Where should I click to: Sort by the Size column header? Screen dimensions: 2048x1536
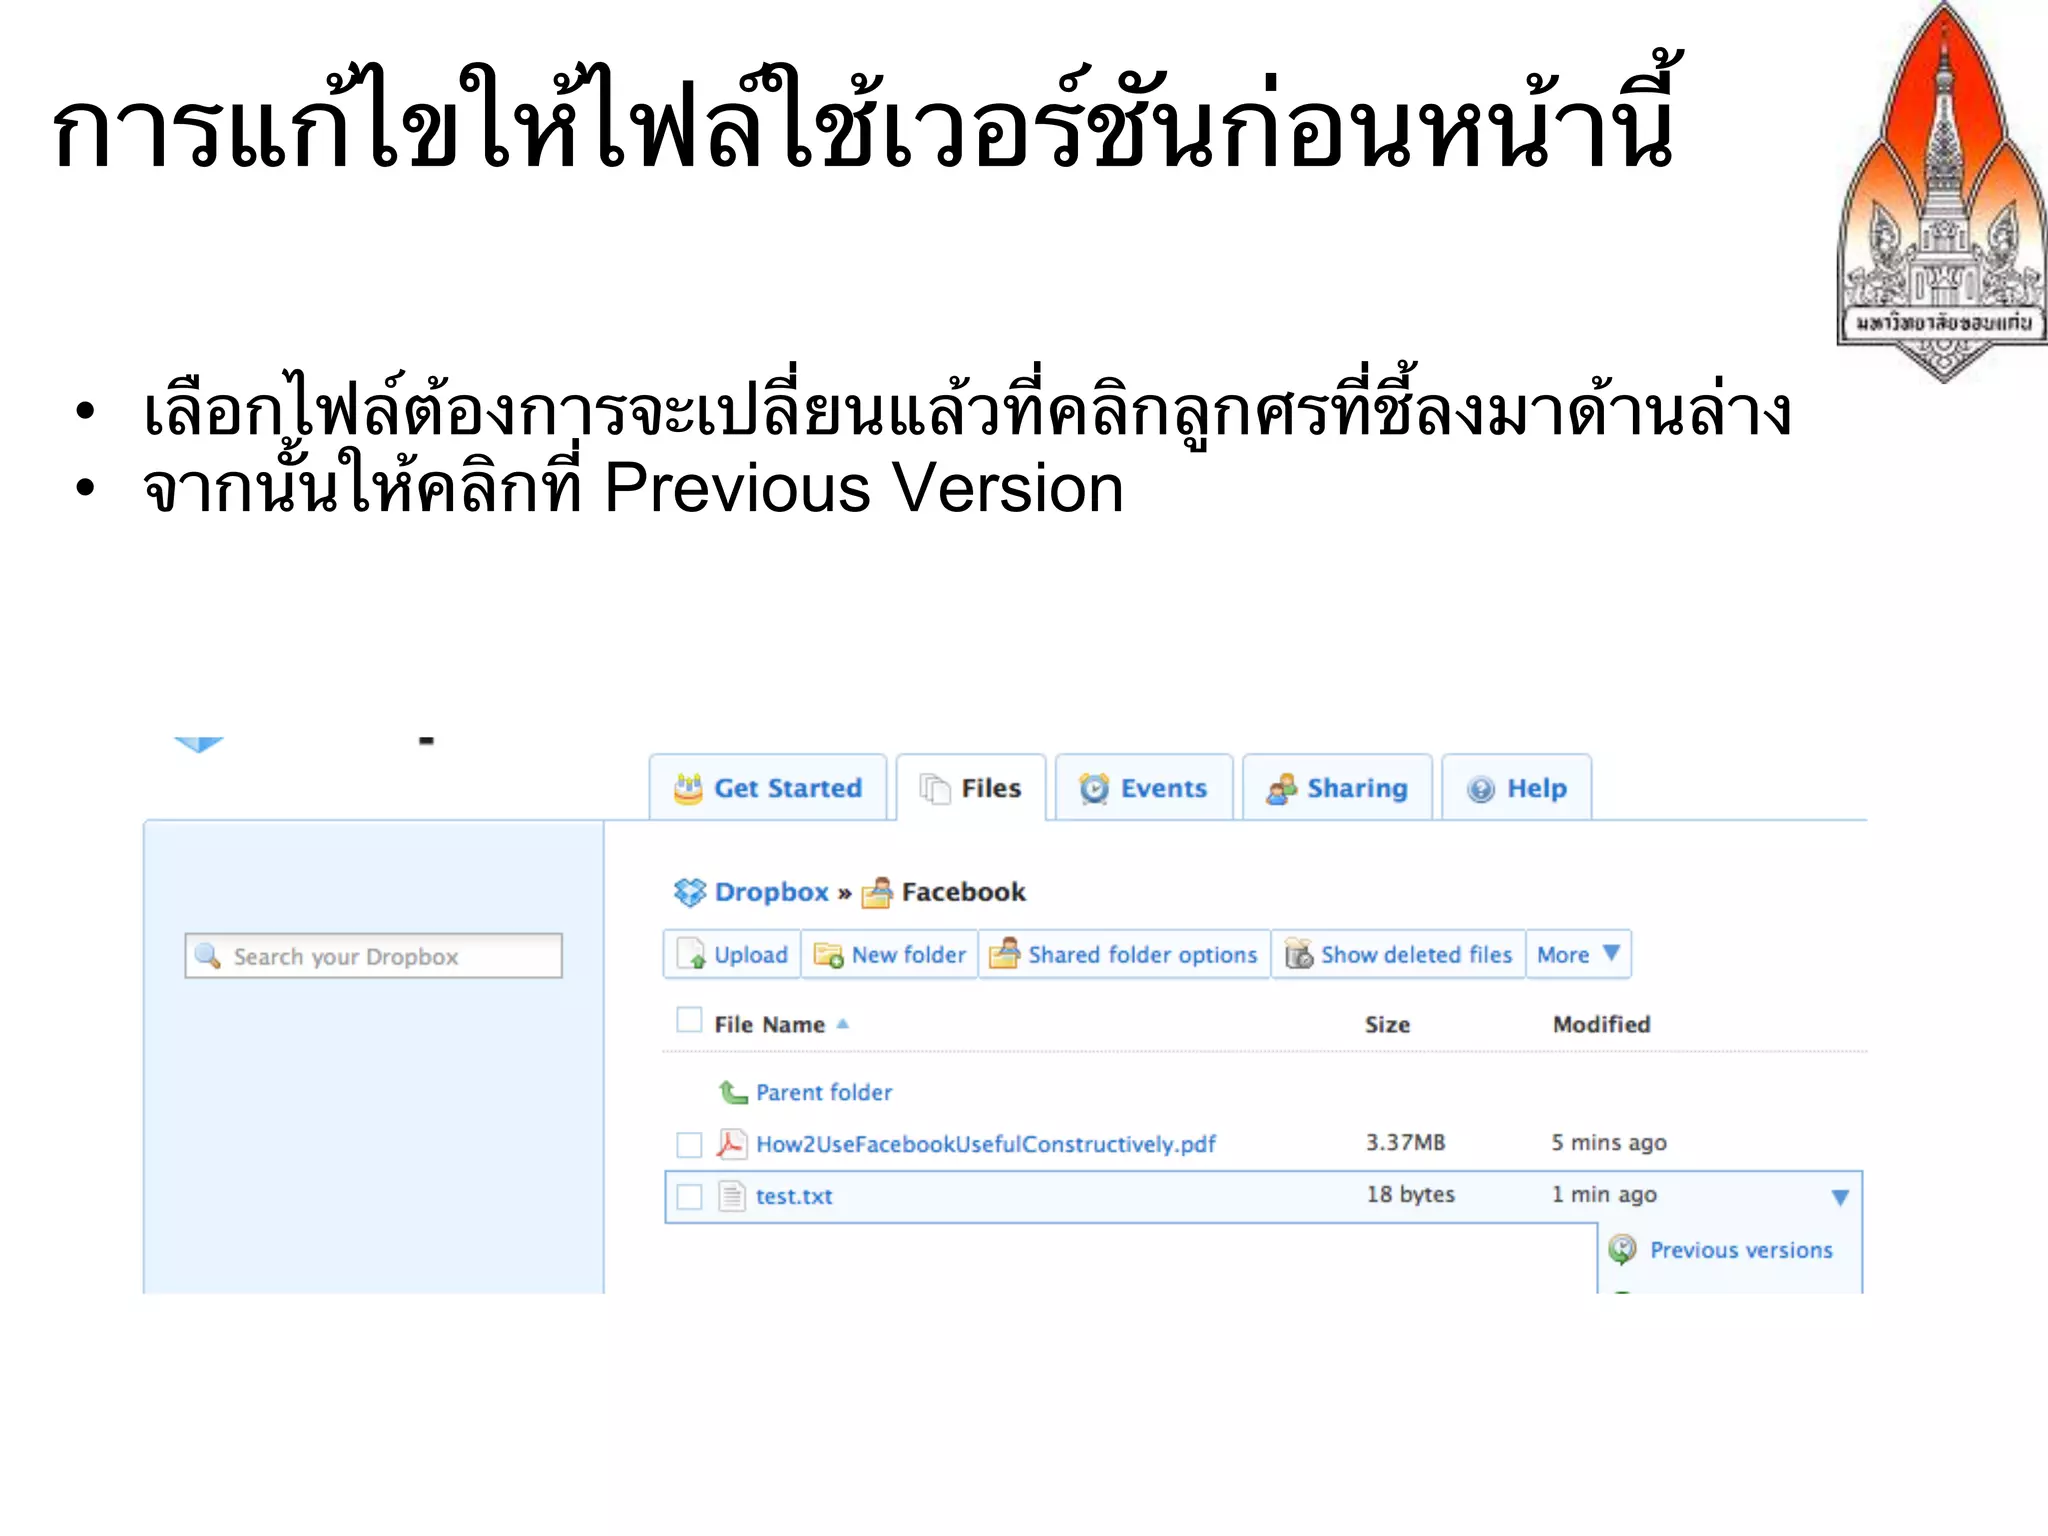click(1387, 1025)
